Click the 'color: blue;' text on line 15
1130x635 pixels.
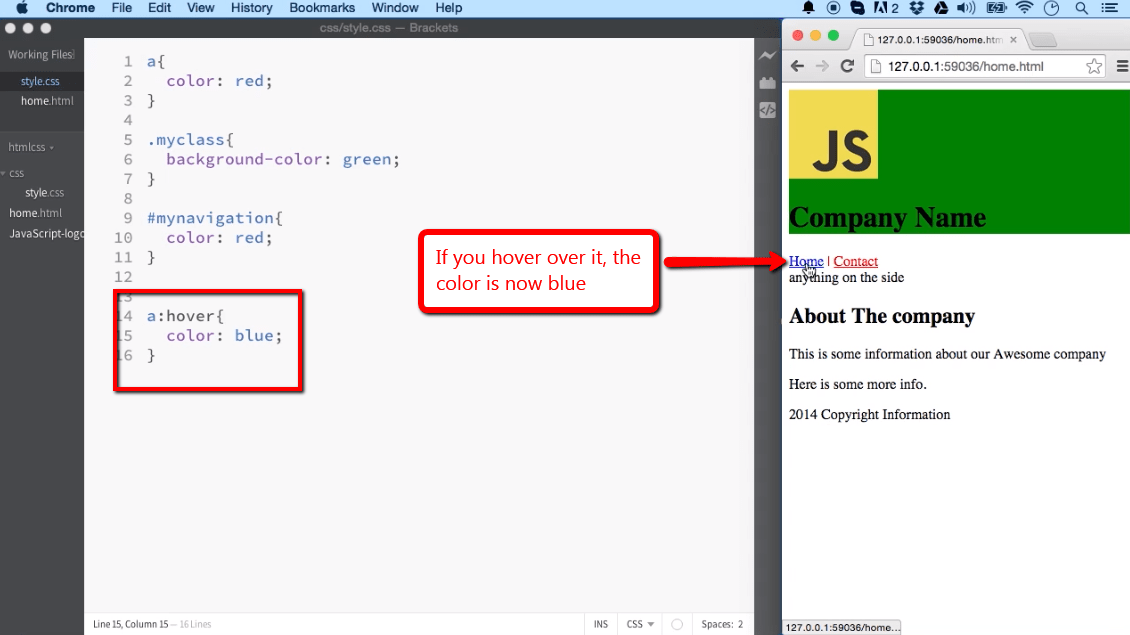(x=224, y=336)
